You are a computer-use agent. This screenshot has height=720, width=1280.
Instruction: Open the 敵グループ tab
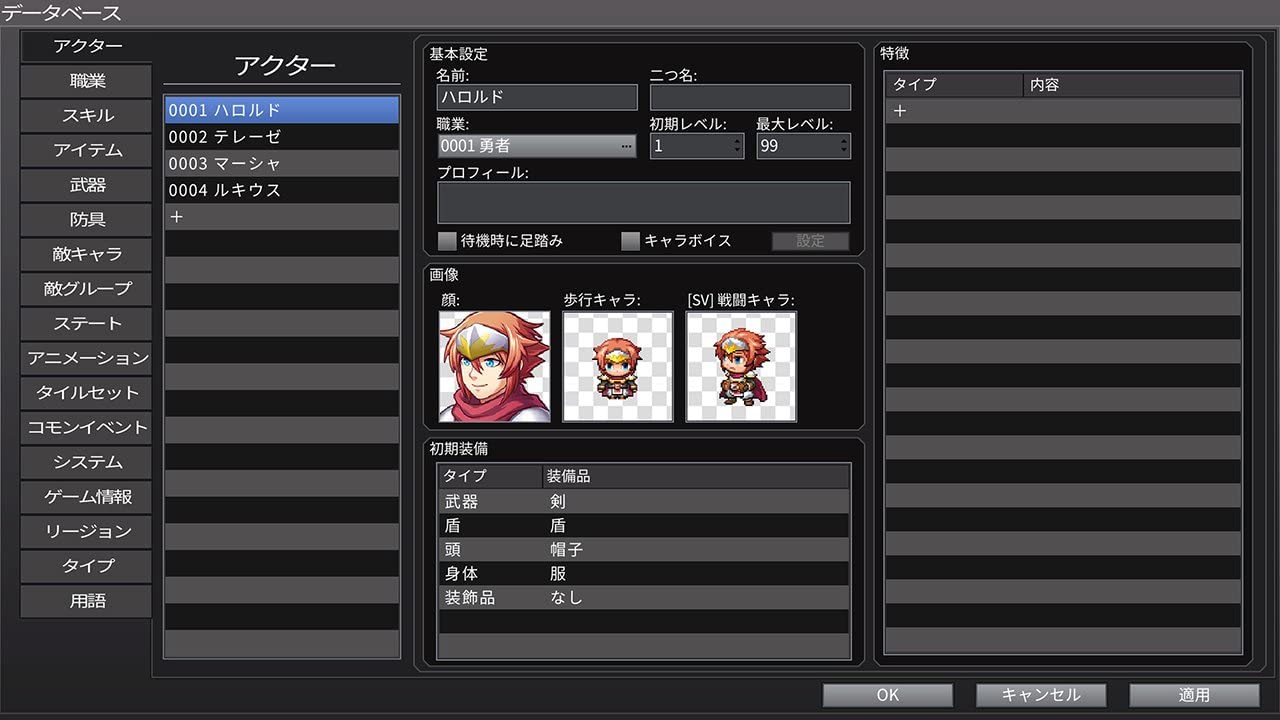coord(88,288)
